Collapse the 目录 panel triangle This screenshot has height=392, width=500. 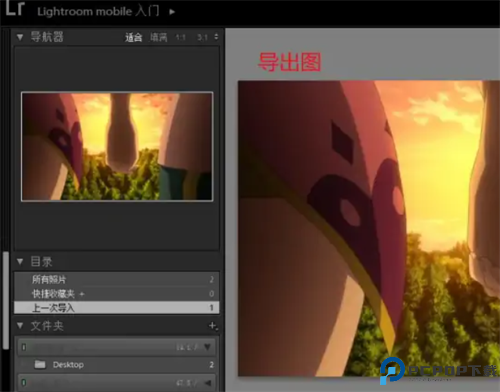click(20, 262)
